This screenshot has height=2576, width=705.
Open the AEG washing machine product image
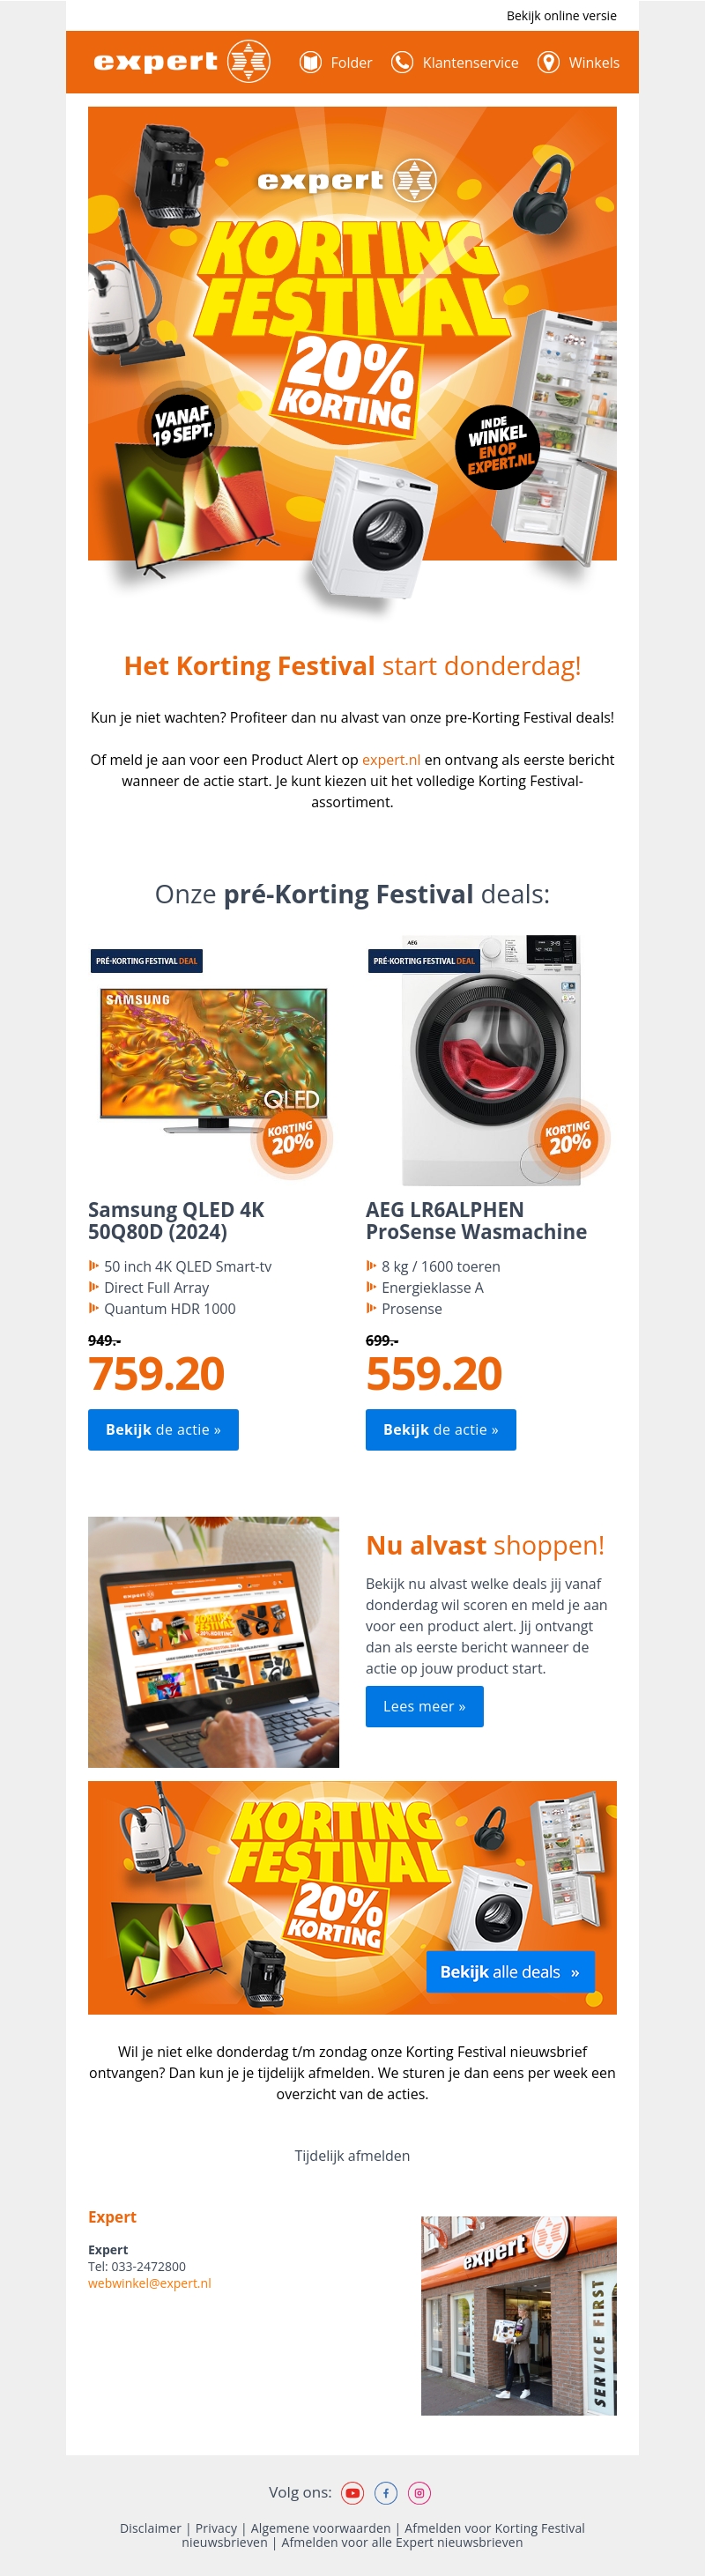(x=491, y=1060)
